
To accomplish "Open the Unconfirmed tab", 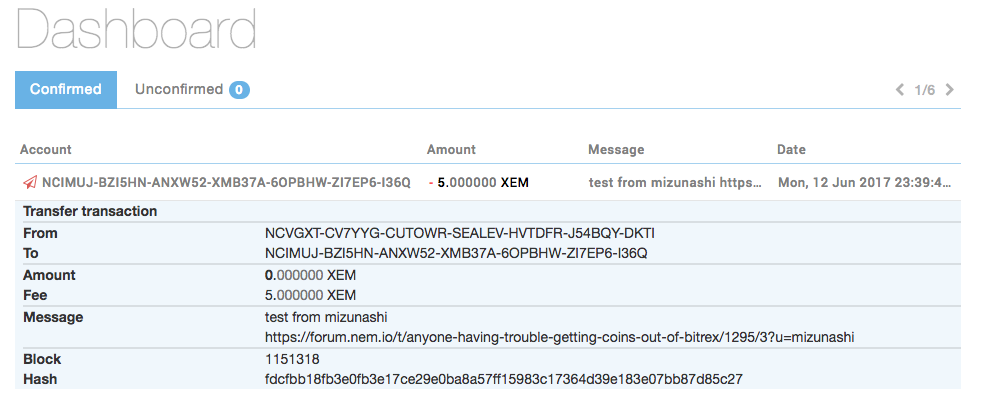I will point(192,89).
